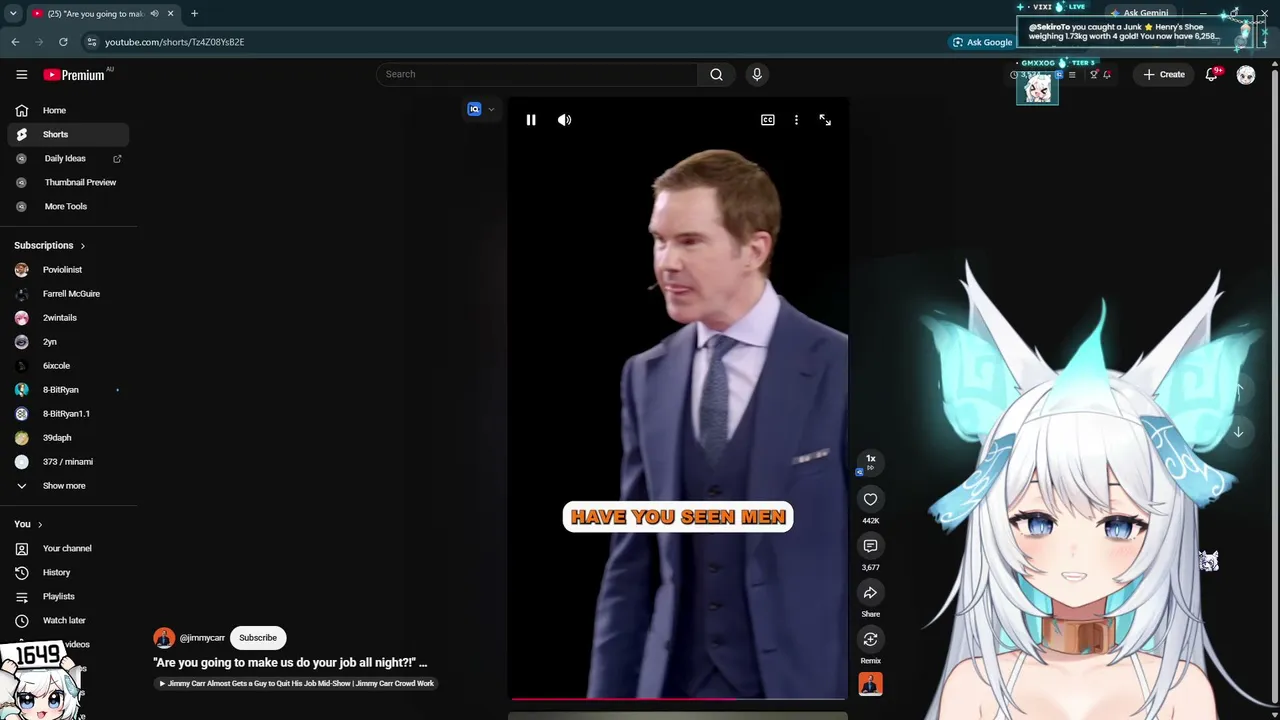Share this Short
This screenshot has height=720, width=1280.
click(870, 593)
